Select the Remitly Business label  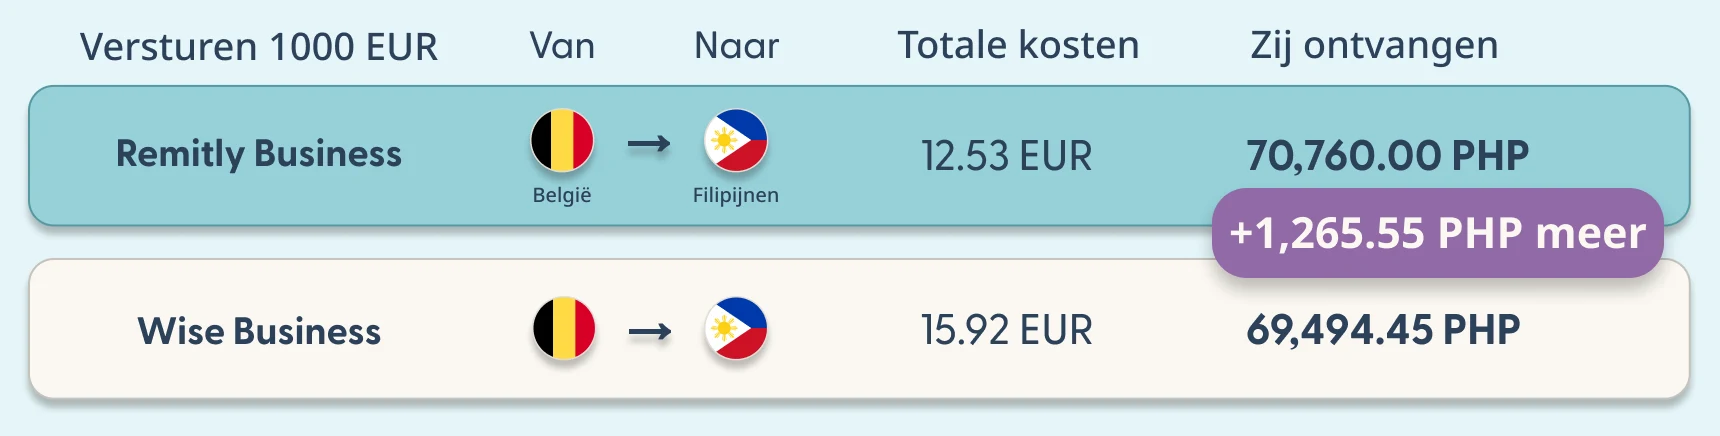coord(259,154)
